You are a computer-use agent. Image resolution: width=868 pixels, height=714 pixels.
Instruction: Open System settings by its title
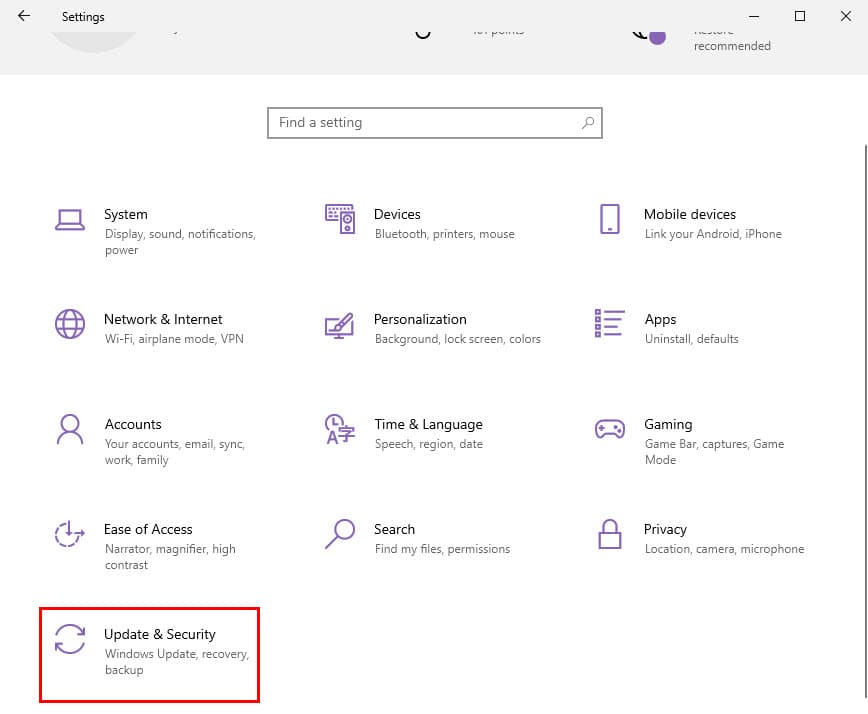pyautogui.click(x=126, y=214)
